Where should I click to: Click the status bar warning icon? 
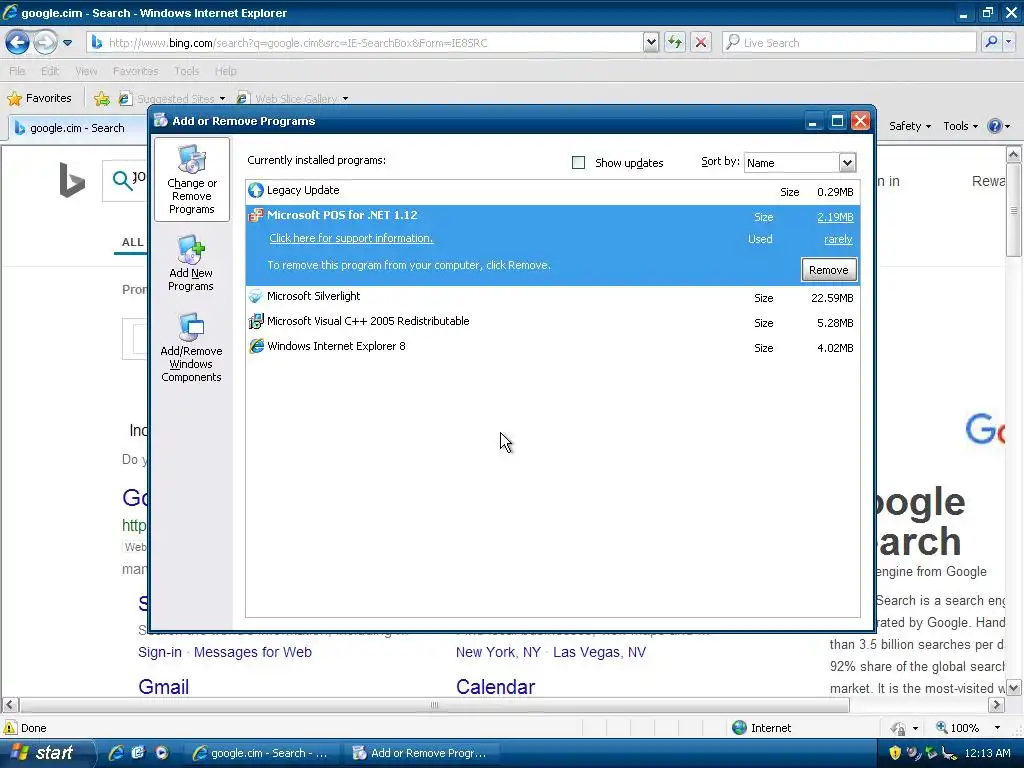[10, 728]
